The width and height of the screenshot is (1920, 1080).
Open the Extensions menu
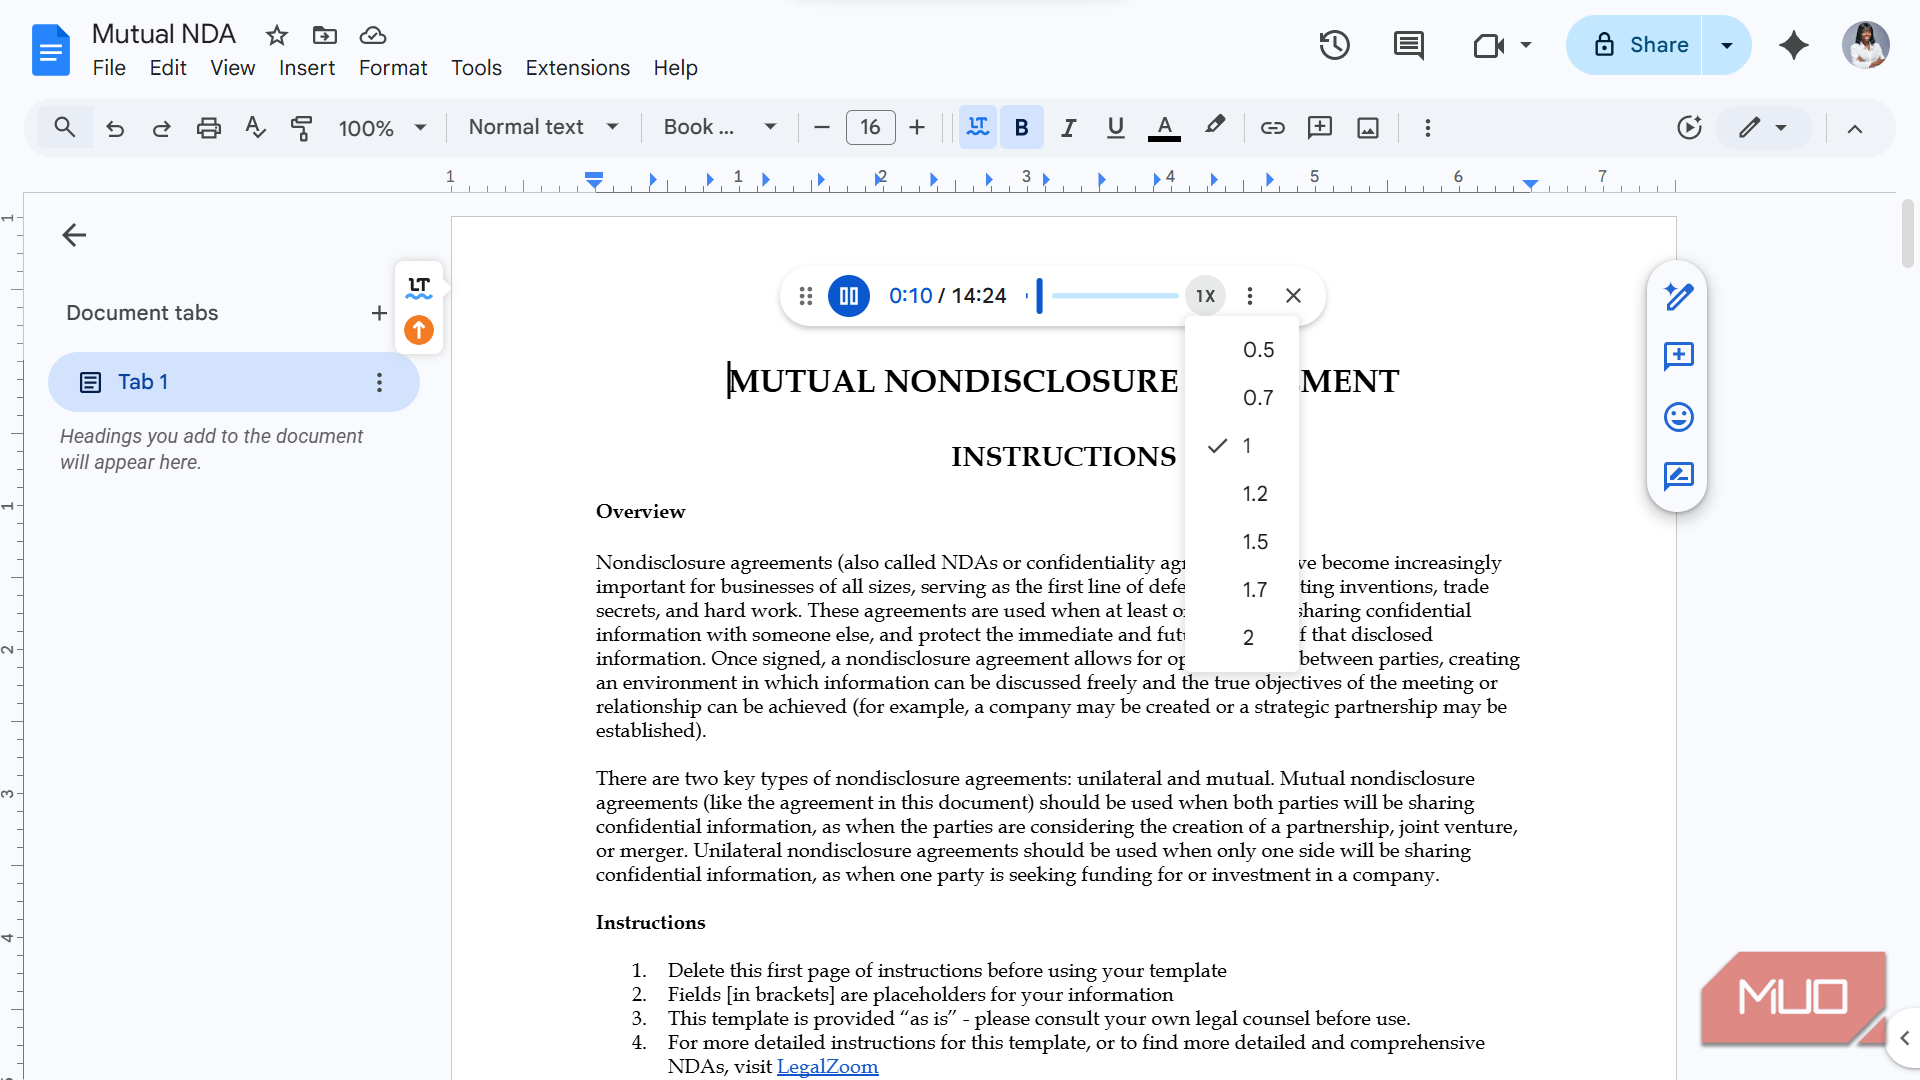[577, 68]
